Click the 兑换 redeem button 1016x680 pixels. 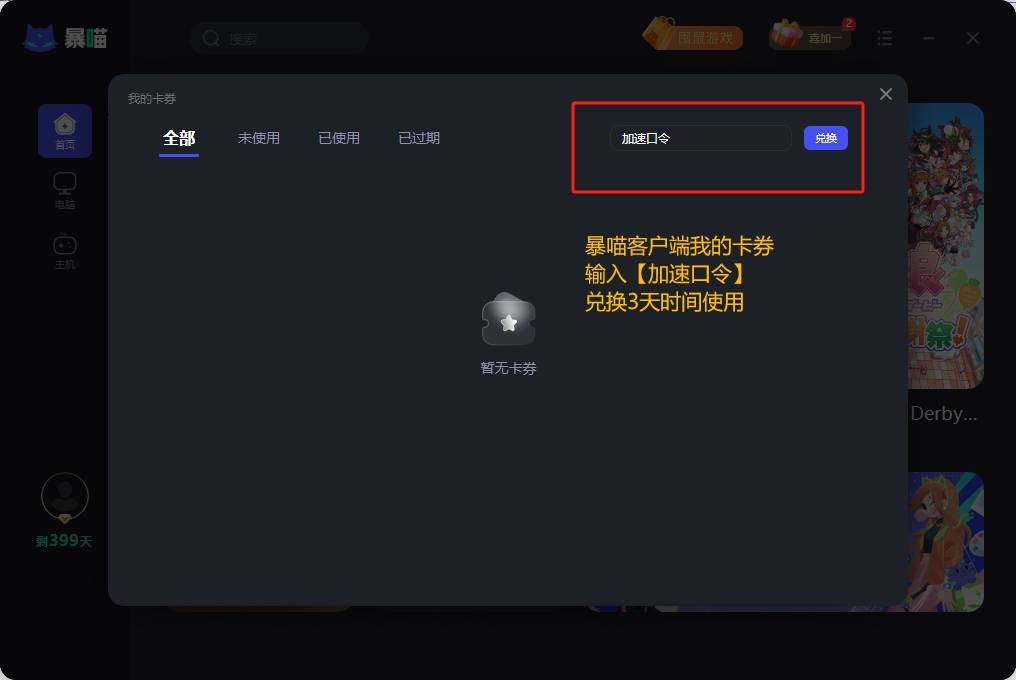826,138
